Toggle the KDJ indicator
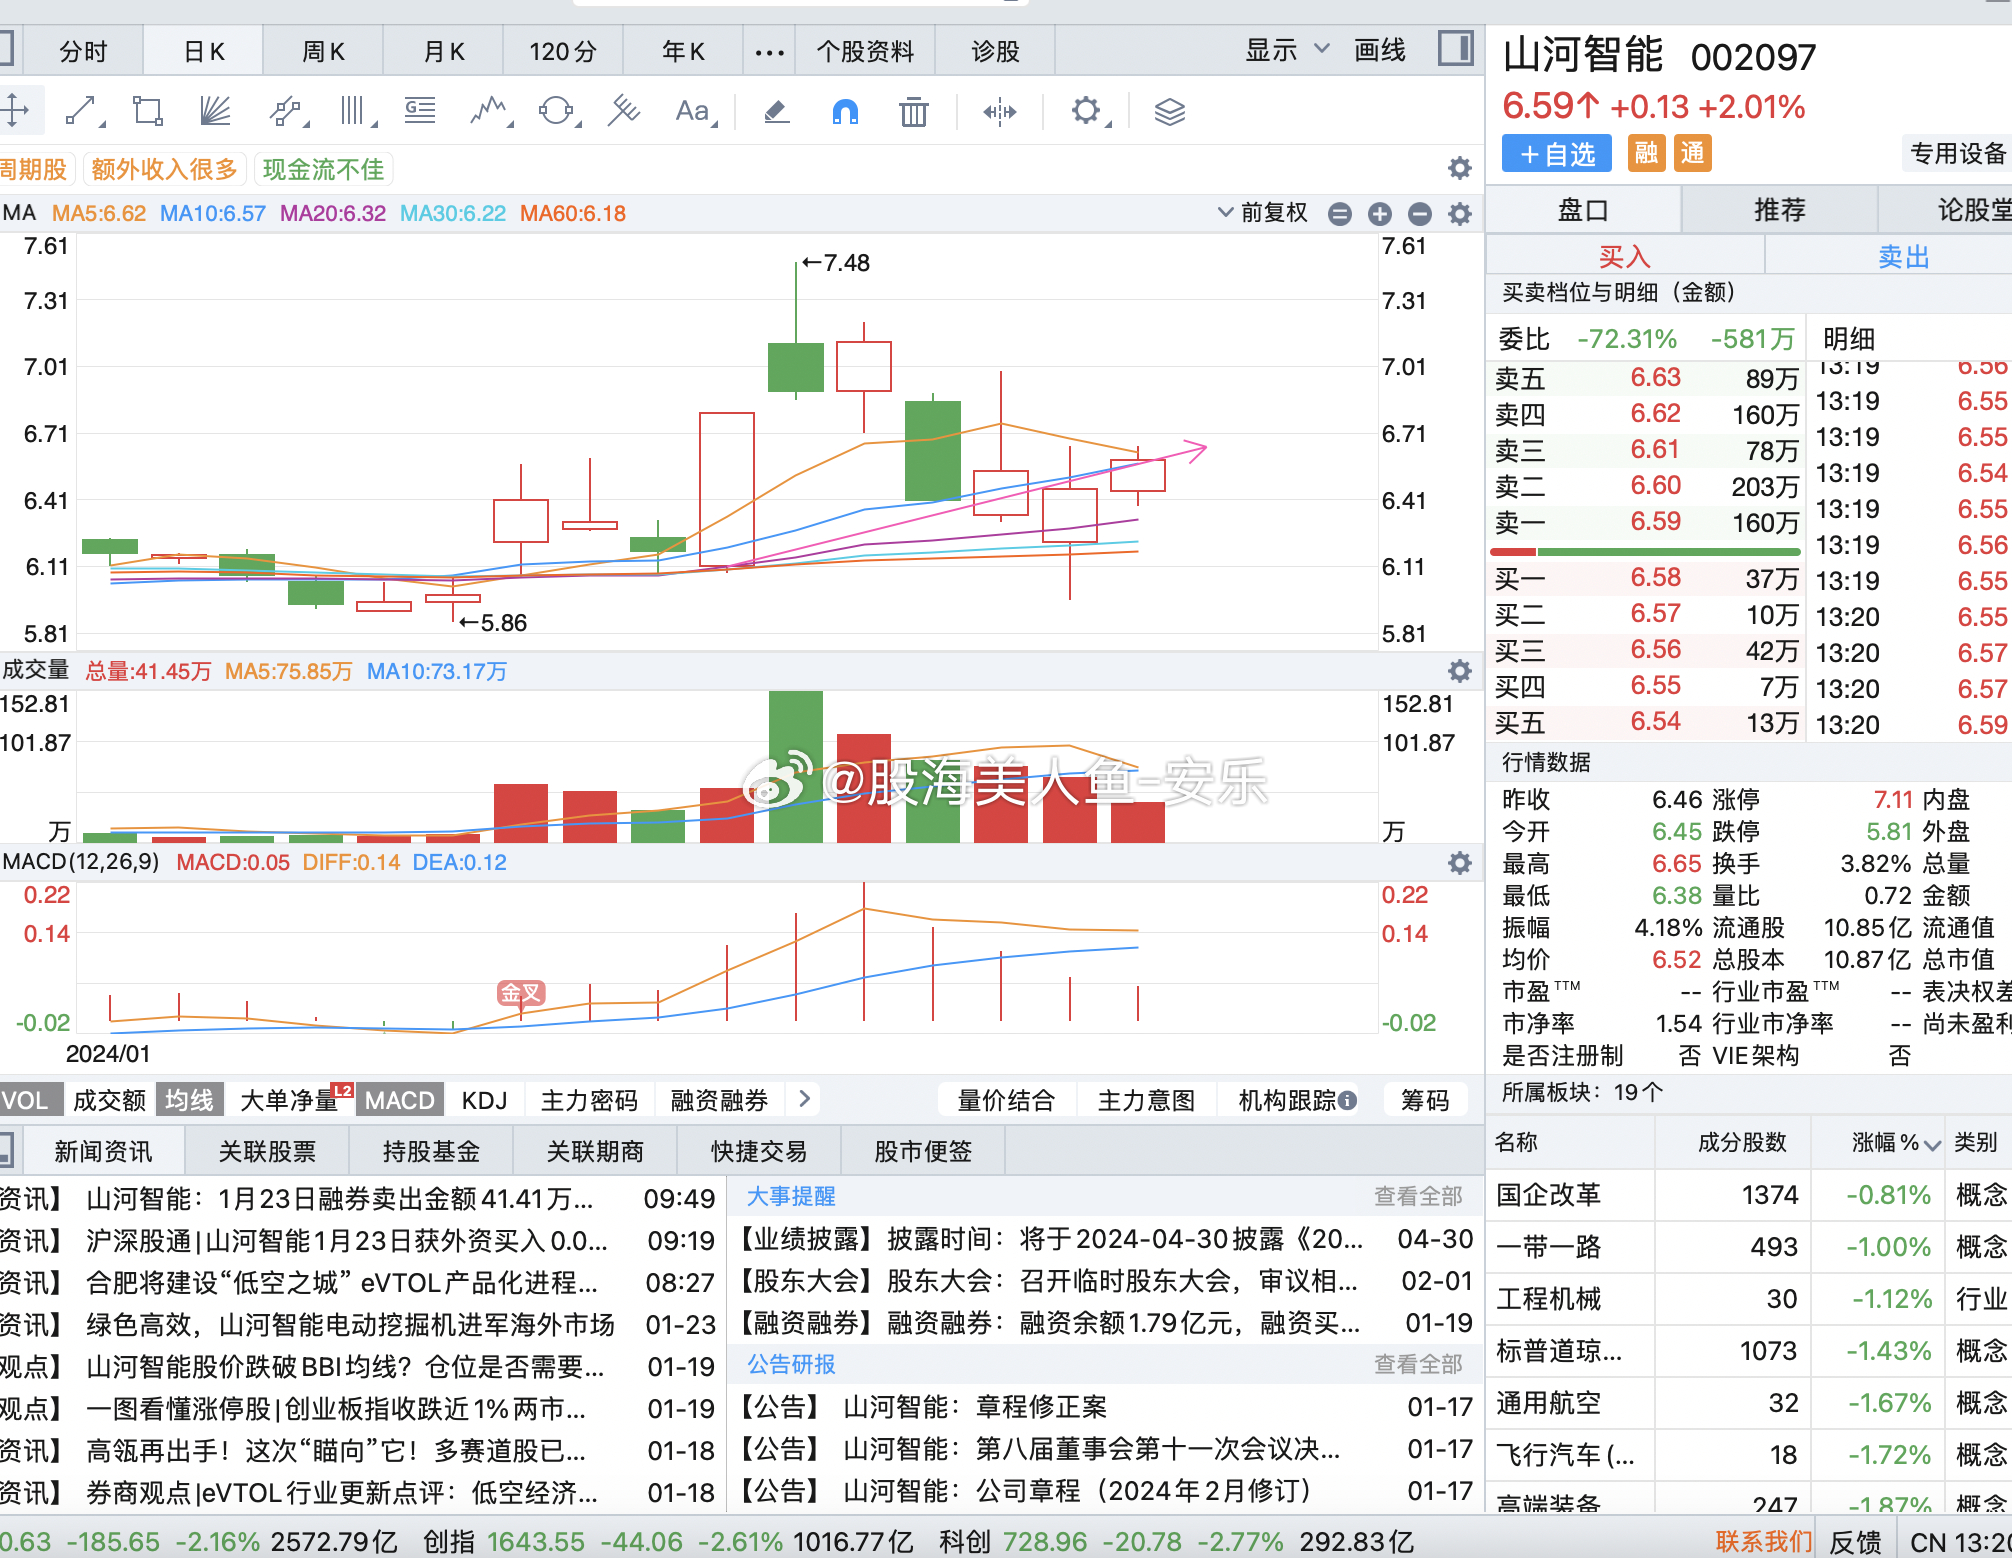 (x=485, y=1101)
